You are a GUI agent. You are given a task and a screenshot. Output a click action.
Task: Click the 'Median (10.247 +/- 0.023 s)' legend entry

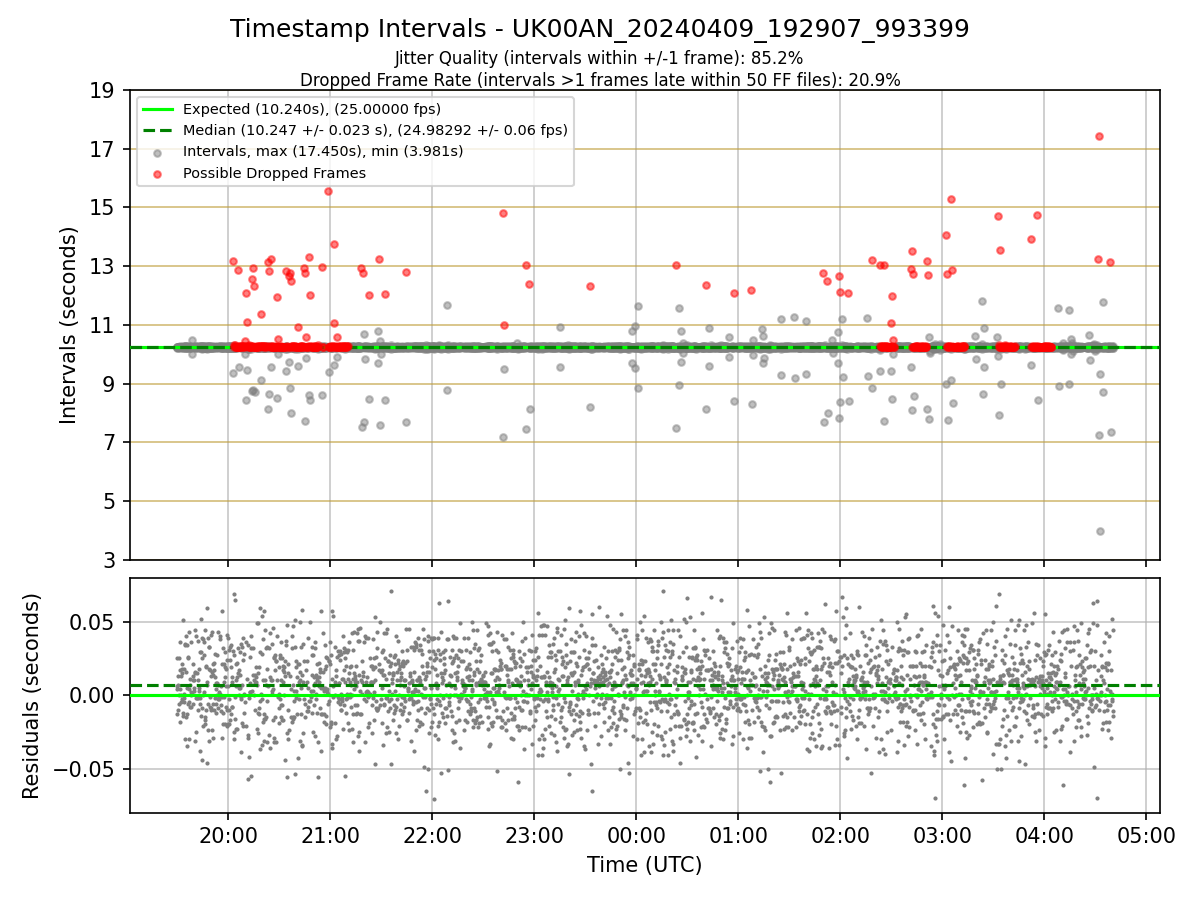[375, 130]
